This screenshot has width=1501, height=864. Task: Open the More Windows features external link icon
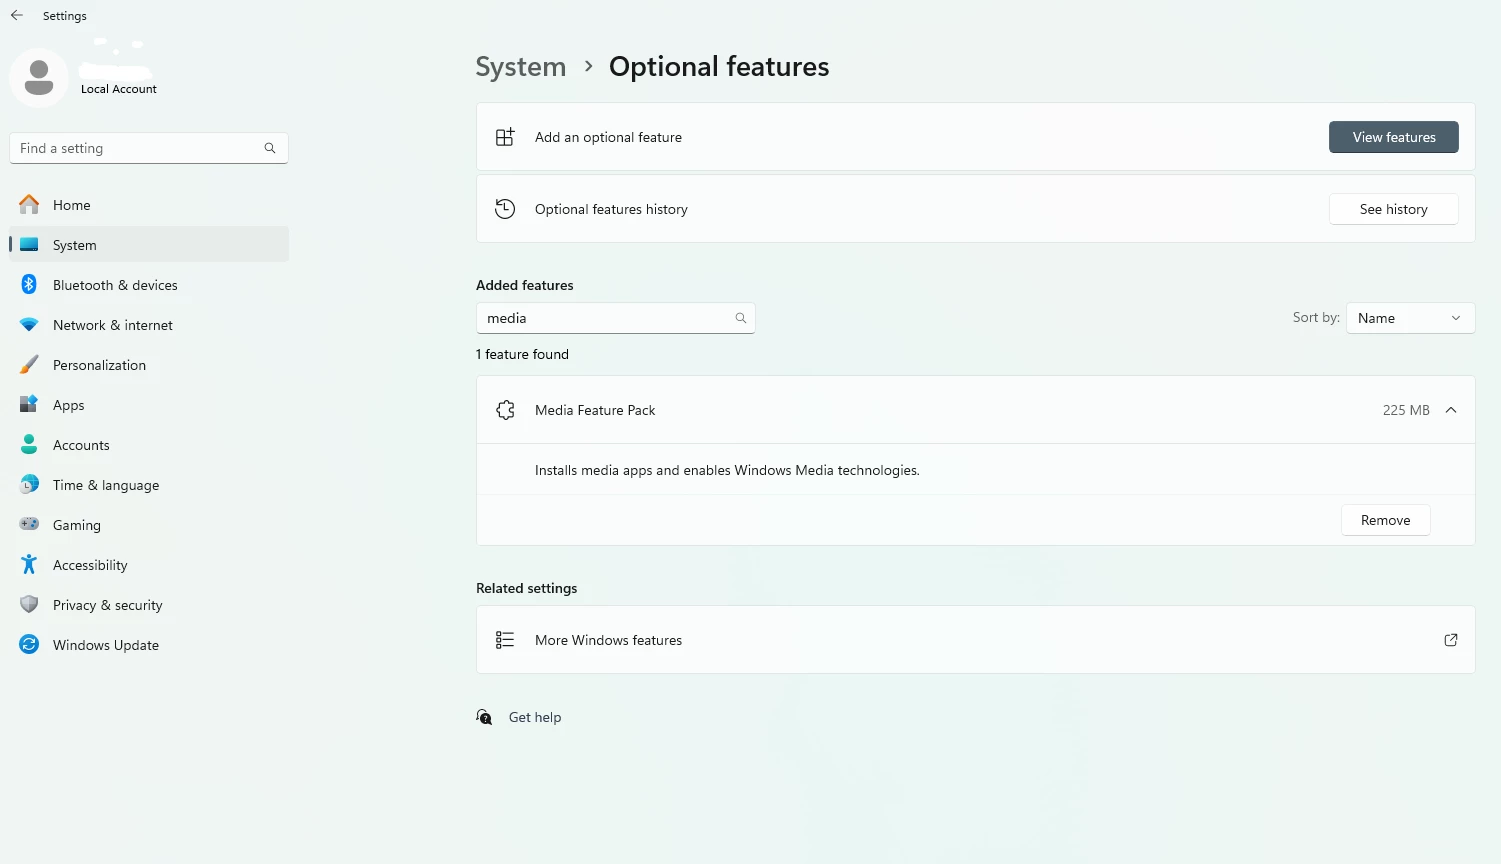click(x=1451, y=640)
